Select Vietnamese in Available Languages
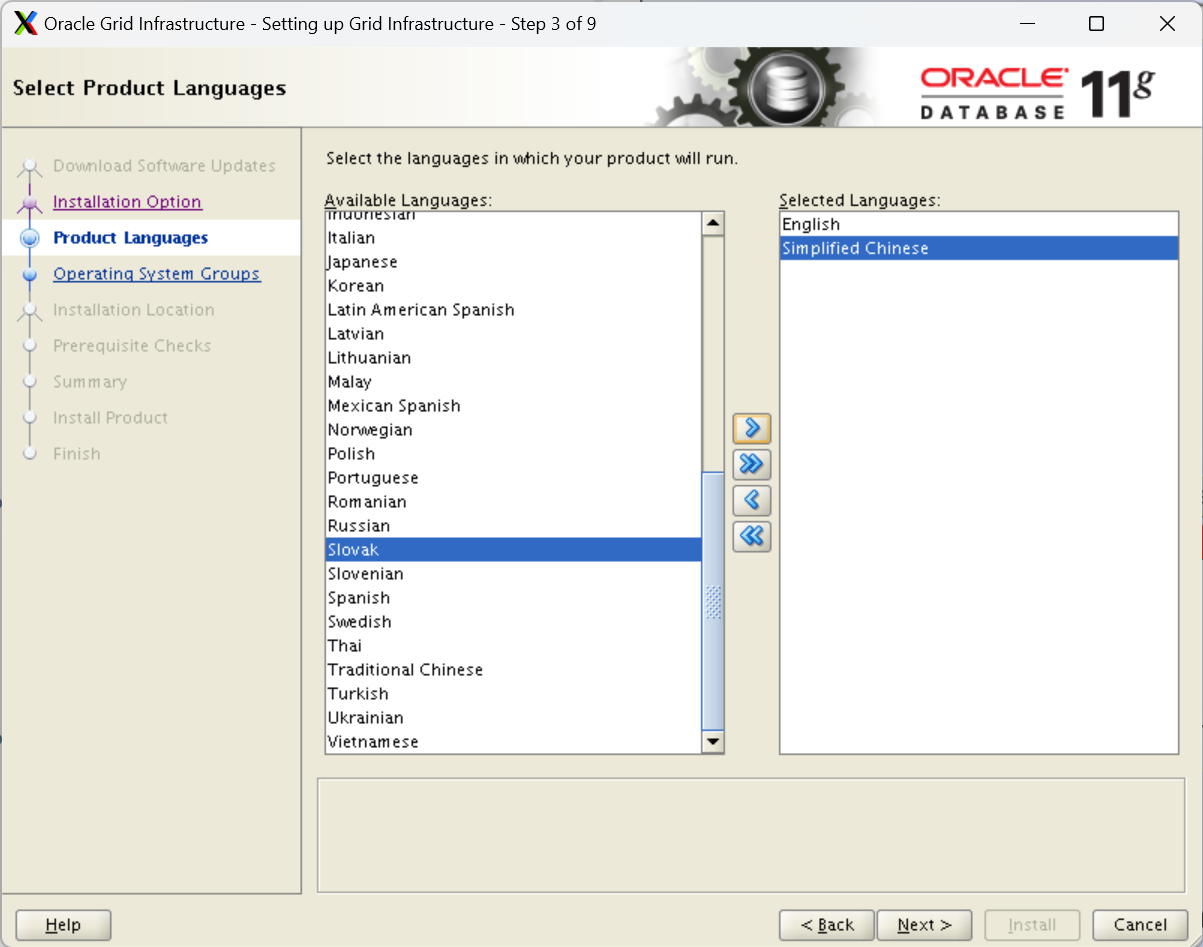 click(x=513, y=742)
